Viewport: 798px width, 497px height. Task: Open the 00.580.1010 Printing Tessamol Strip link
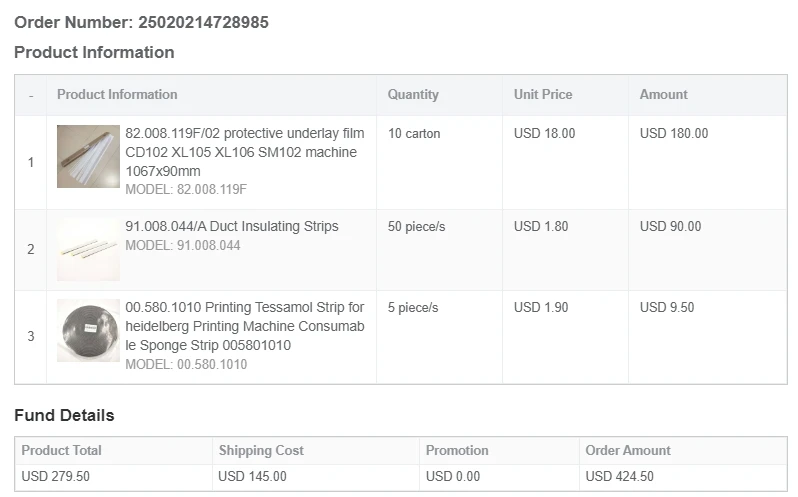coord(244,326)
